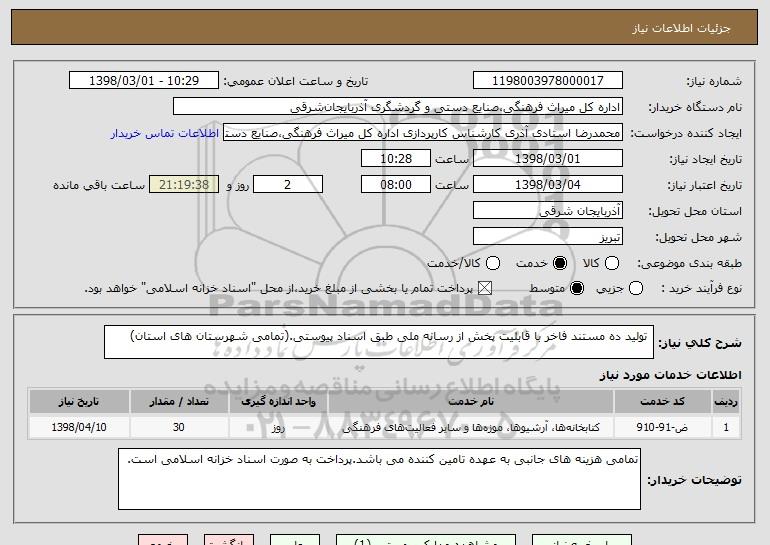Screen dimensions: 770x545
Task: Click row number 1 cell
Action: [x=726, y=427]
